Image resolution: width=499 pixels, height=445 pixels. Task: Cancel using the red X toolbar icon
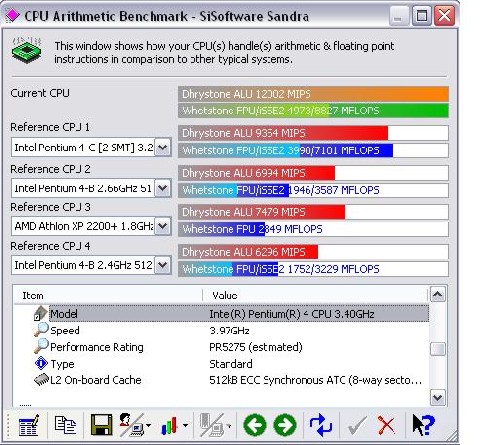(386, 425)
